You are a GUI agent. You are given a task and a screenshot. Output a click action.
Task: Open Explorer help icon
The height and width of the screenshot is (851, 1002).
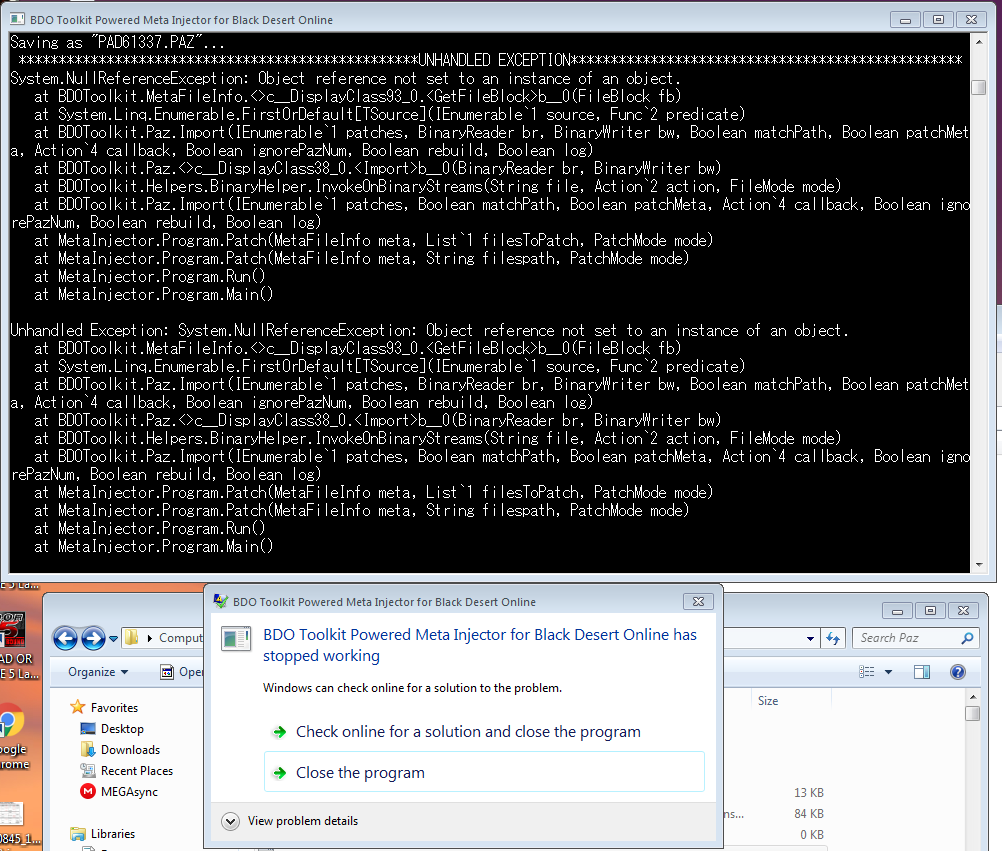point(957,672)
